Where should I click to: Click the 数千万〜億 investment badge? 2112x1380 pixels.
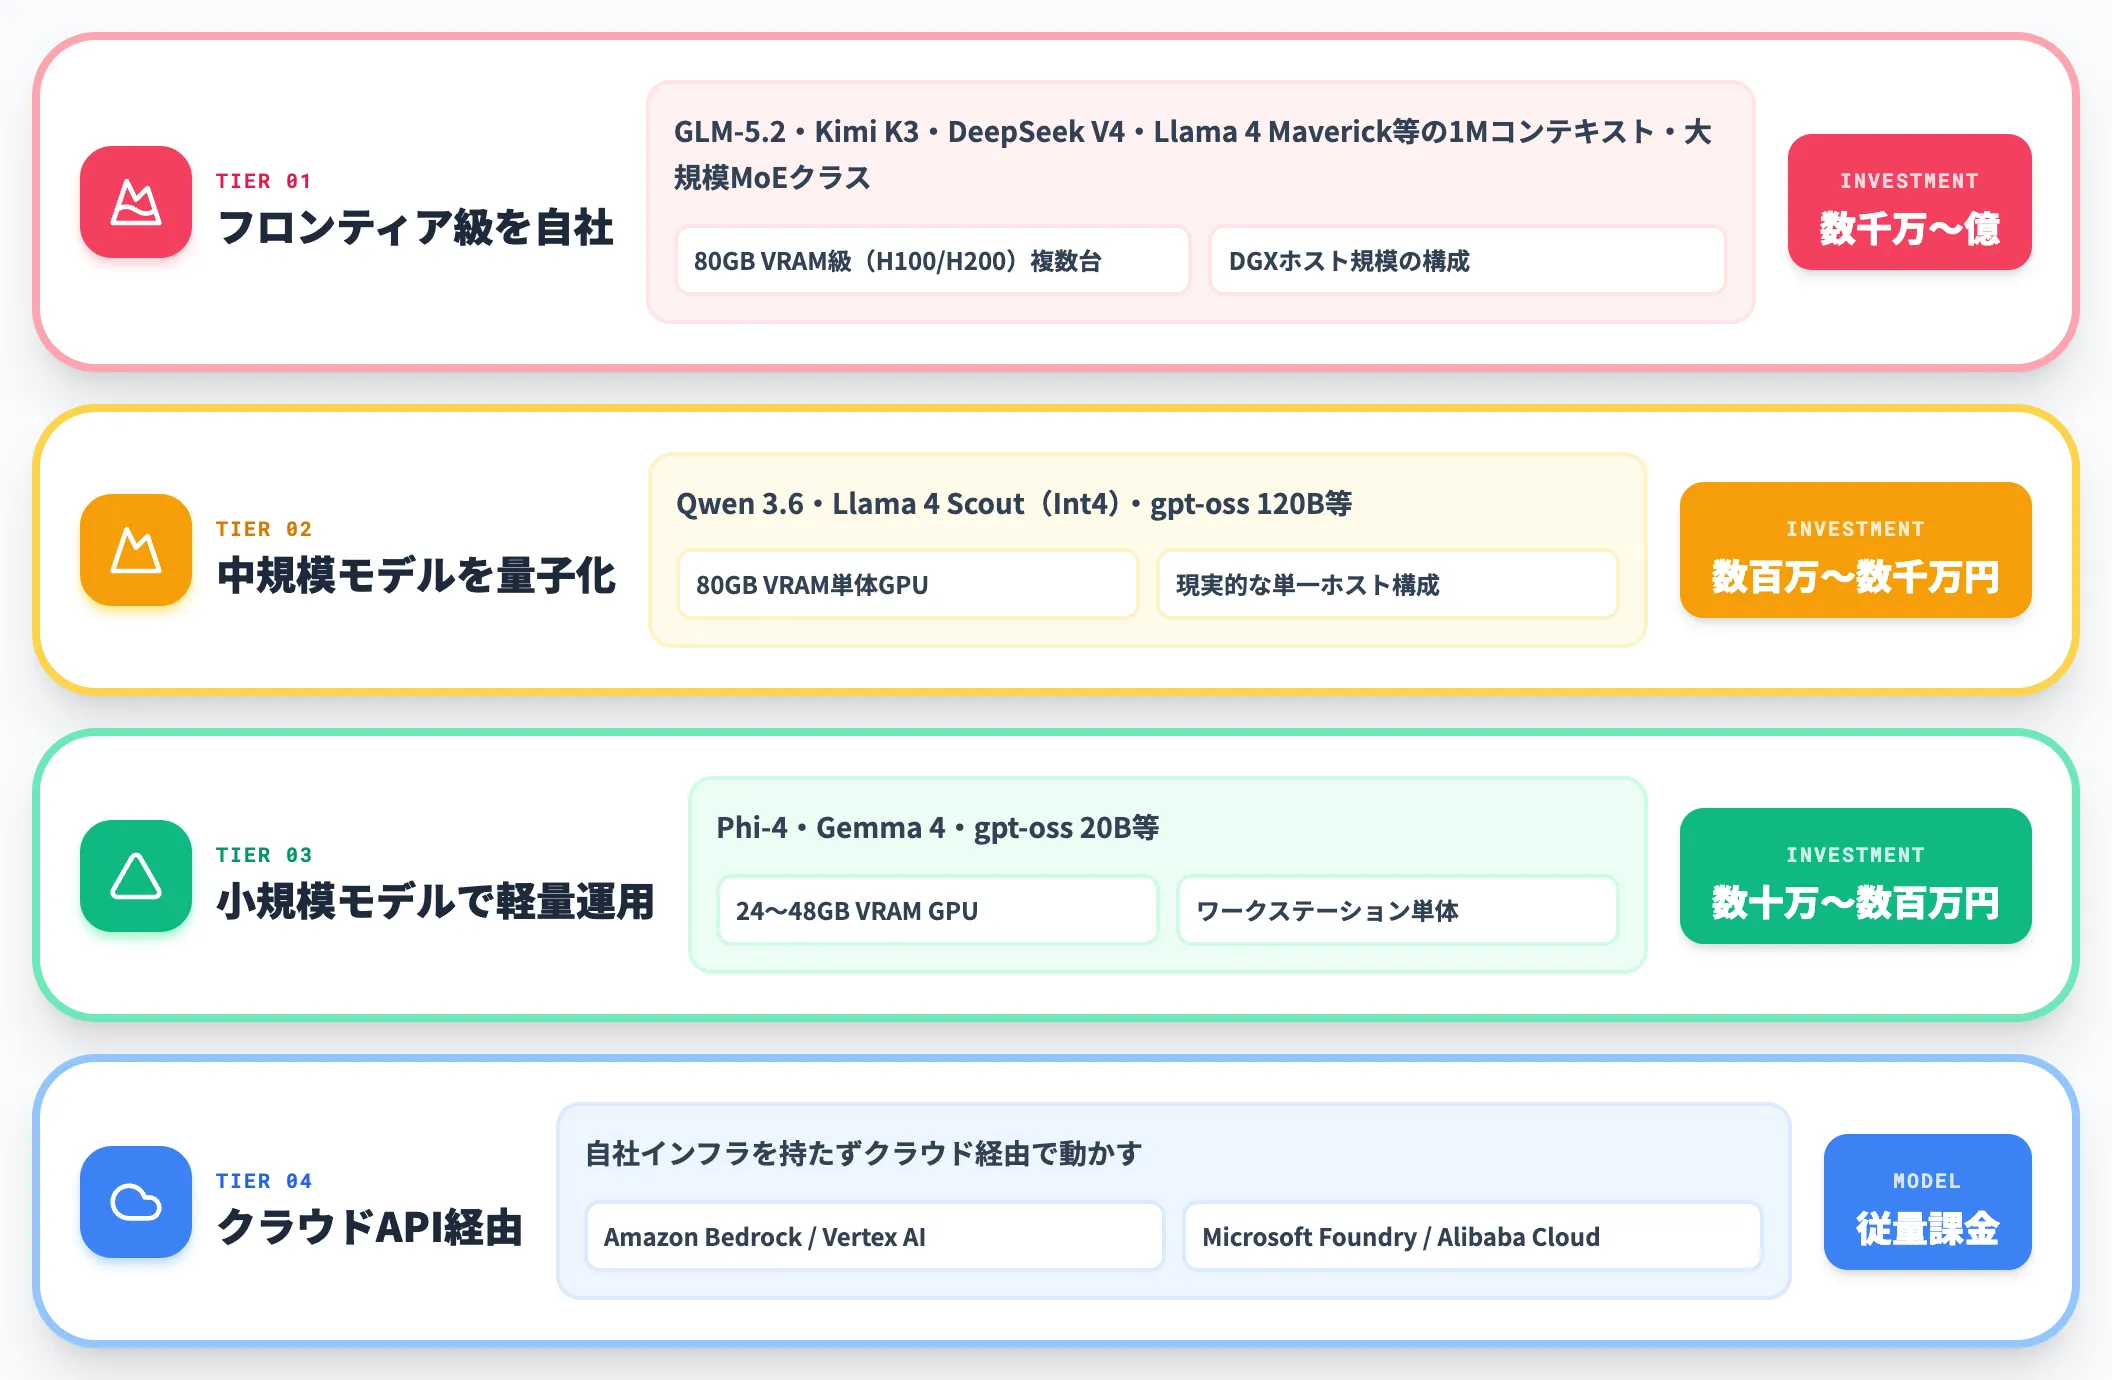point(1909,202)
